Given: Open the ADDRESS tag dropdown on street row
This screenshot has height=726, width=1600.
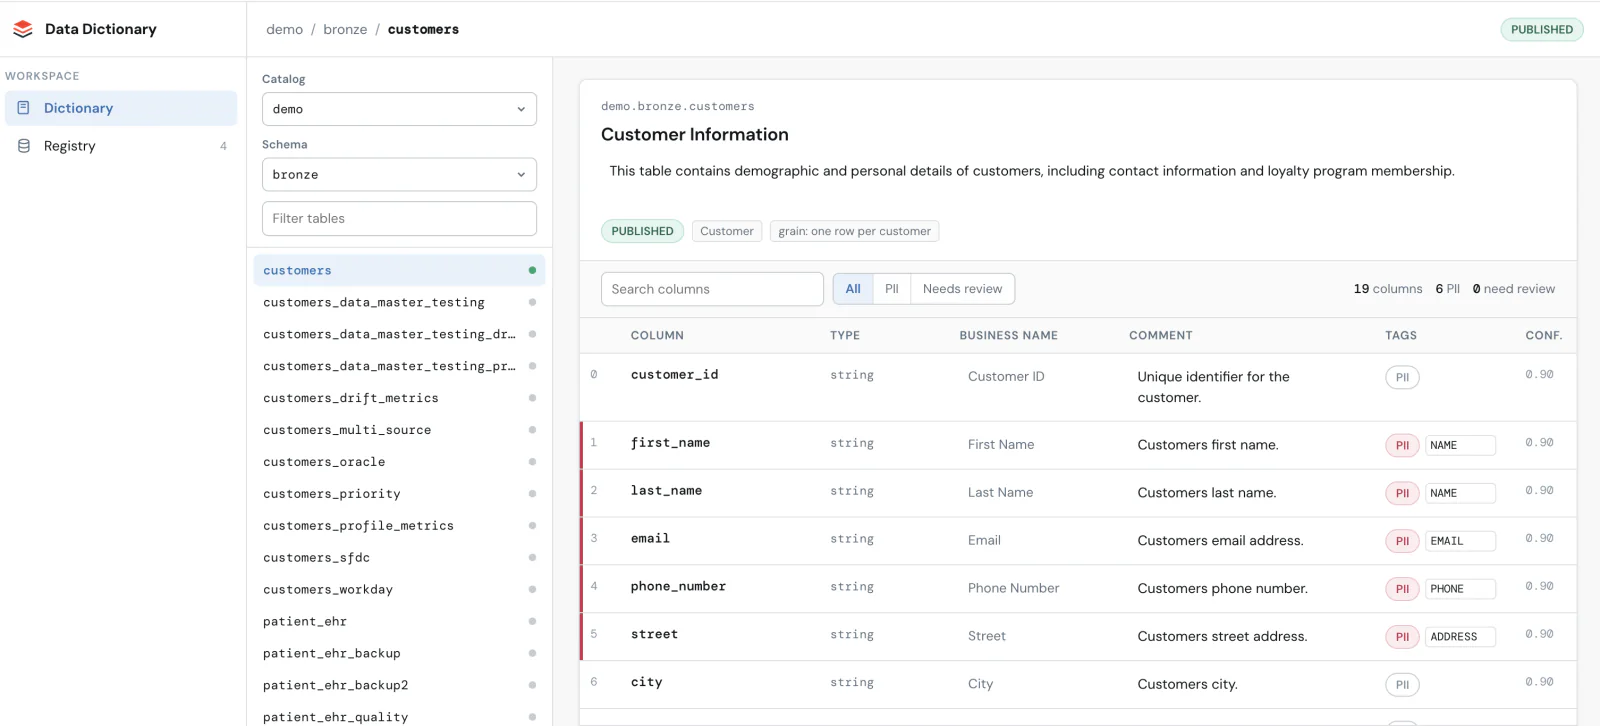Looking at the screenshot, I should click(x=1460, y=637).
